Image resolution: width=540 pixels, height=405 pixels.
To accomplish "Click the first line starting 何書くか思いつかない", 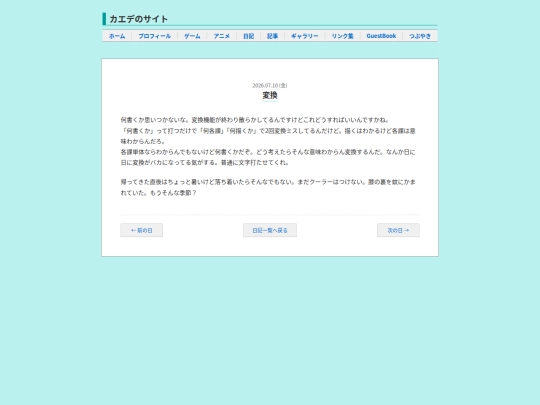I will (255, 120).
